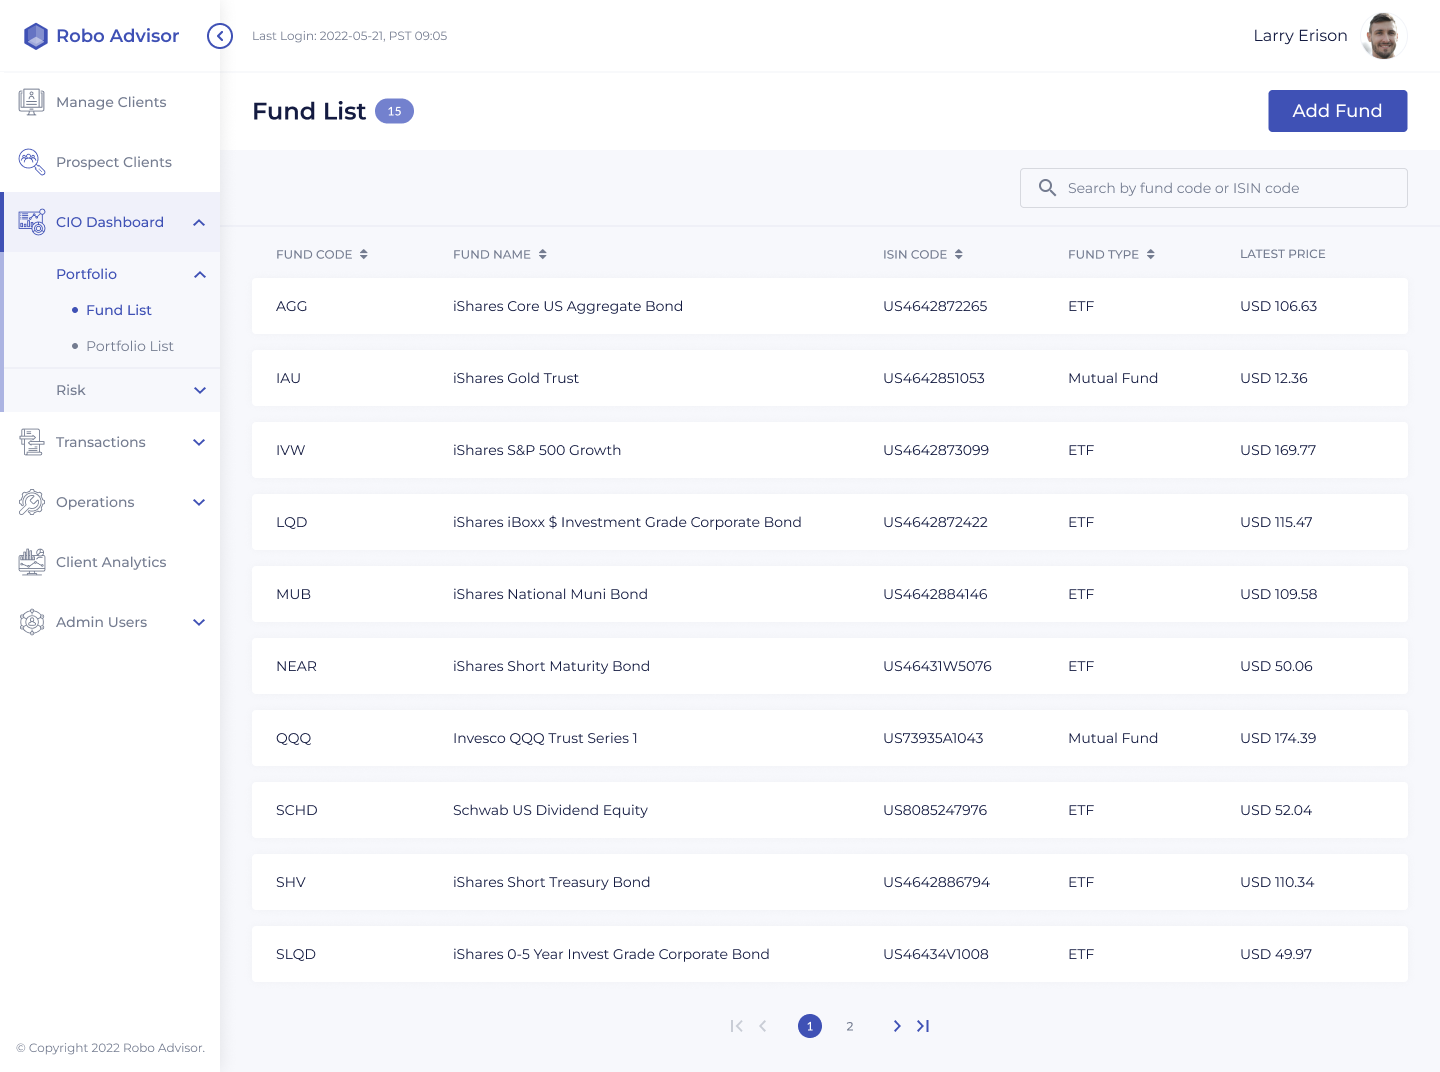Click the iShares S&P 500 Growth fund name
Screen dimensions: 1440x1072
coord(537,450)
